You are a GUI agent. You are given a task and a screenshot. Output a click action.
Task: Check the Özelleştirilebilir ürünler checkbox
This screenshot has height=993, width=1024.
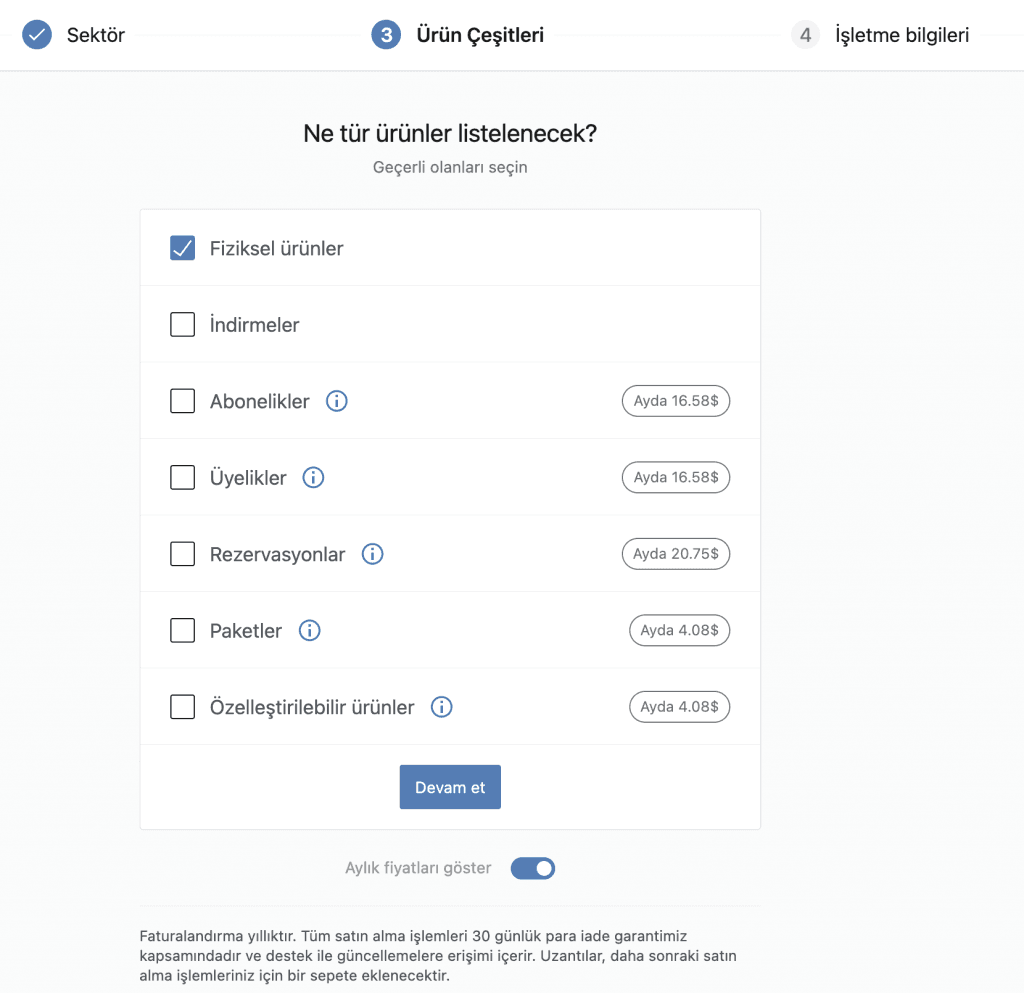[182, 707]
